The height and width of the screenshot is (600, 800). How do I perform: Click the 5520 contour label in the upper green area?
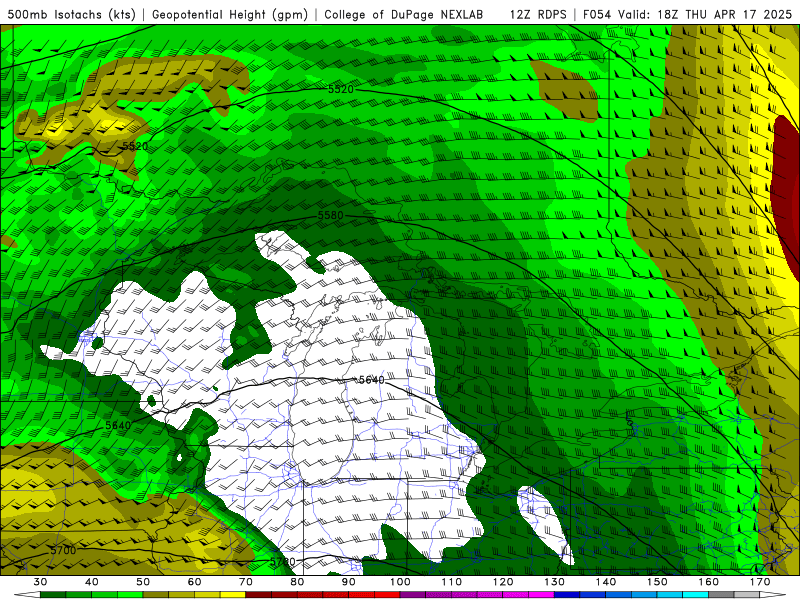(340, 89)
